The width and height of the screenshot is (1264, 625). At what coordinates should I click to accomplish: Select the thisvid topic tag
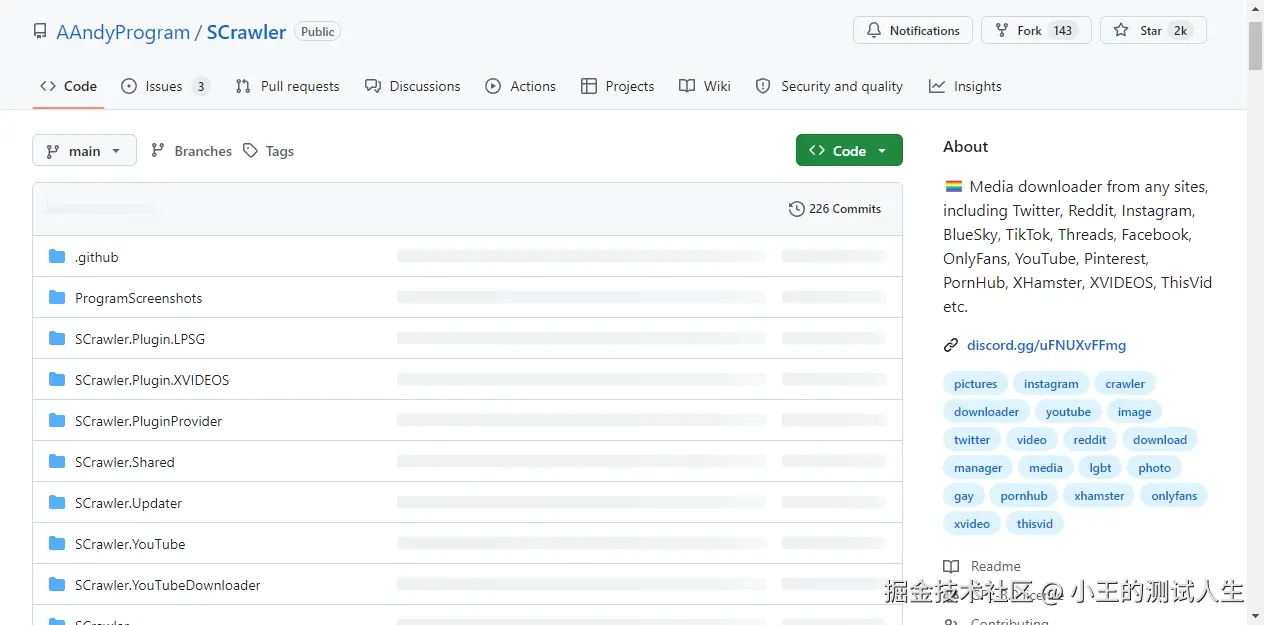coord(1035,524)
